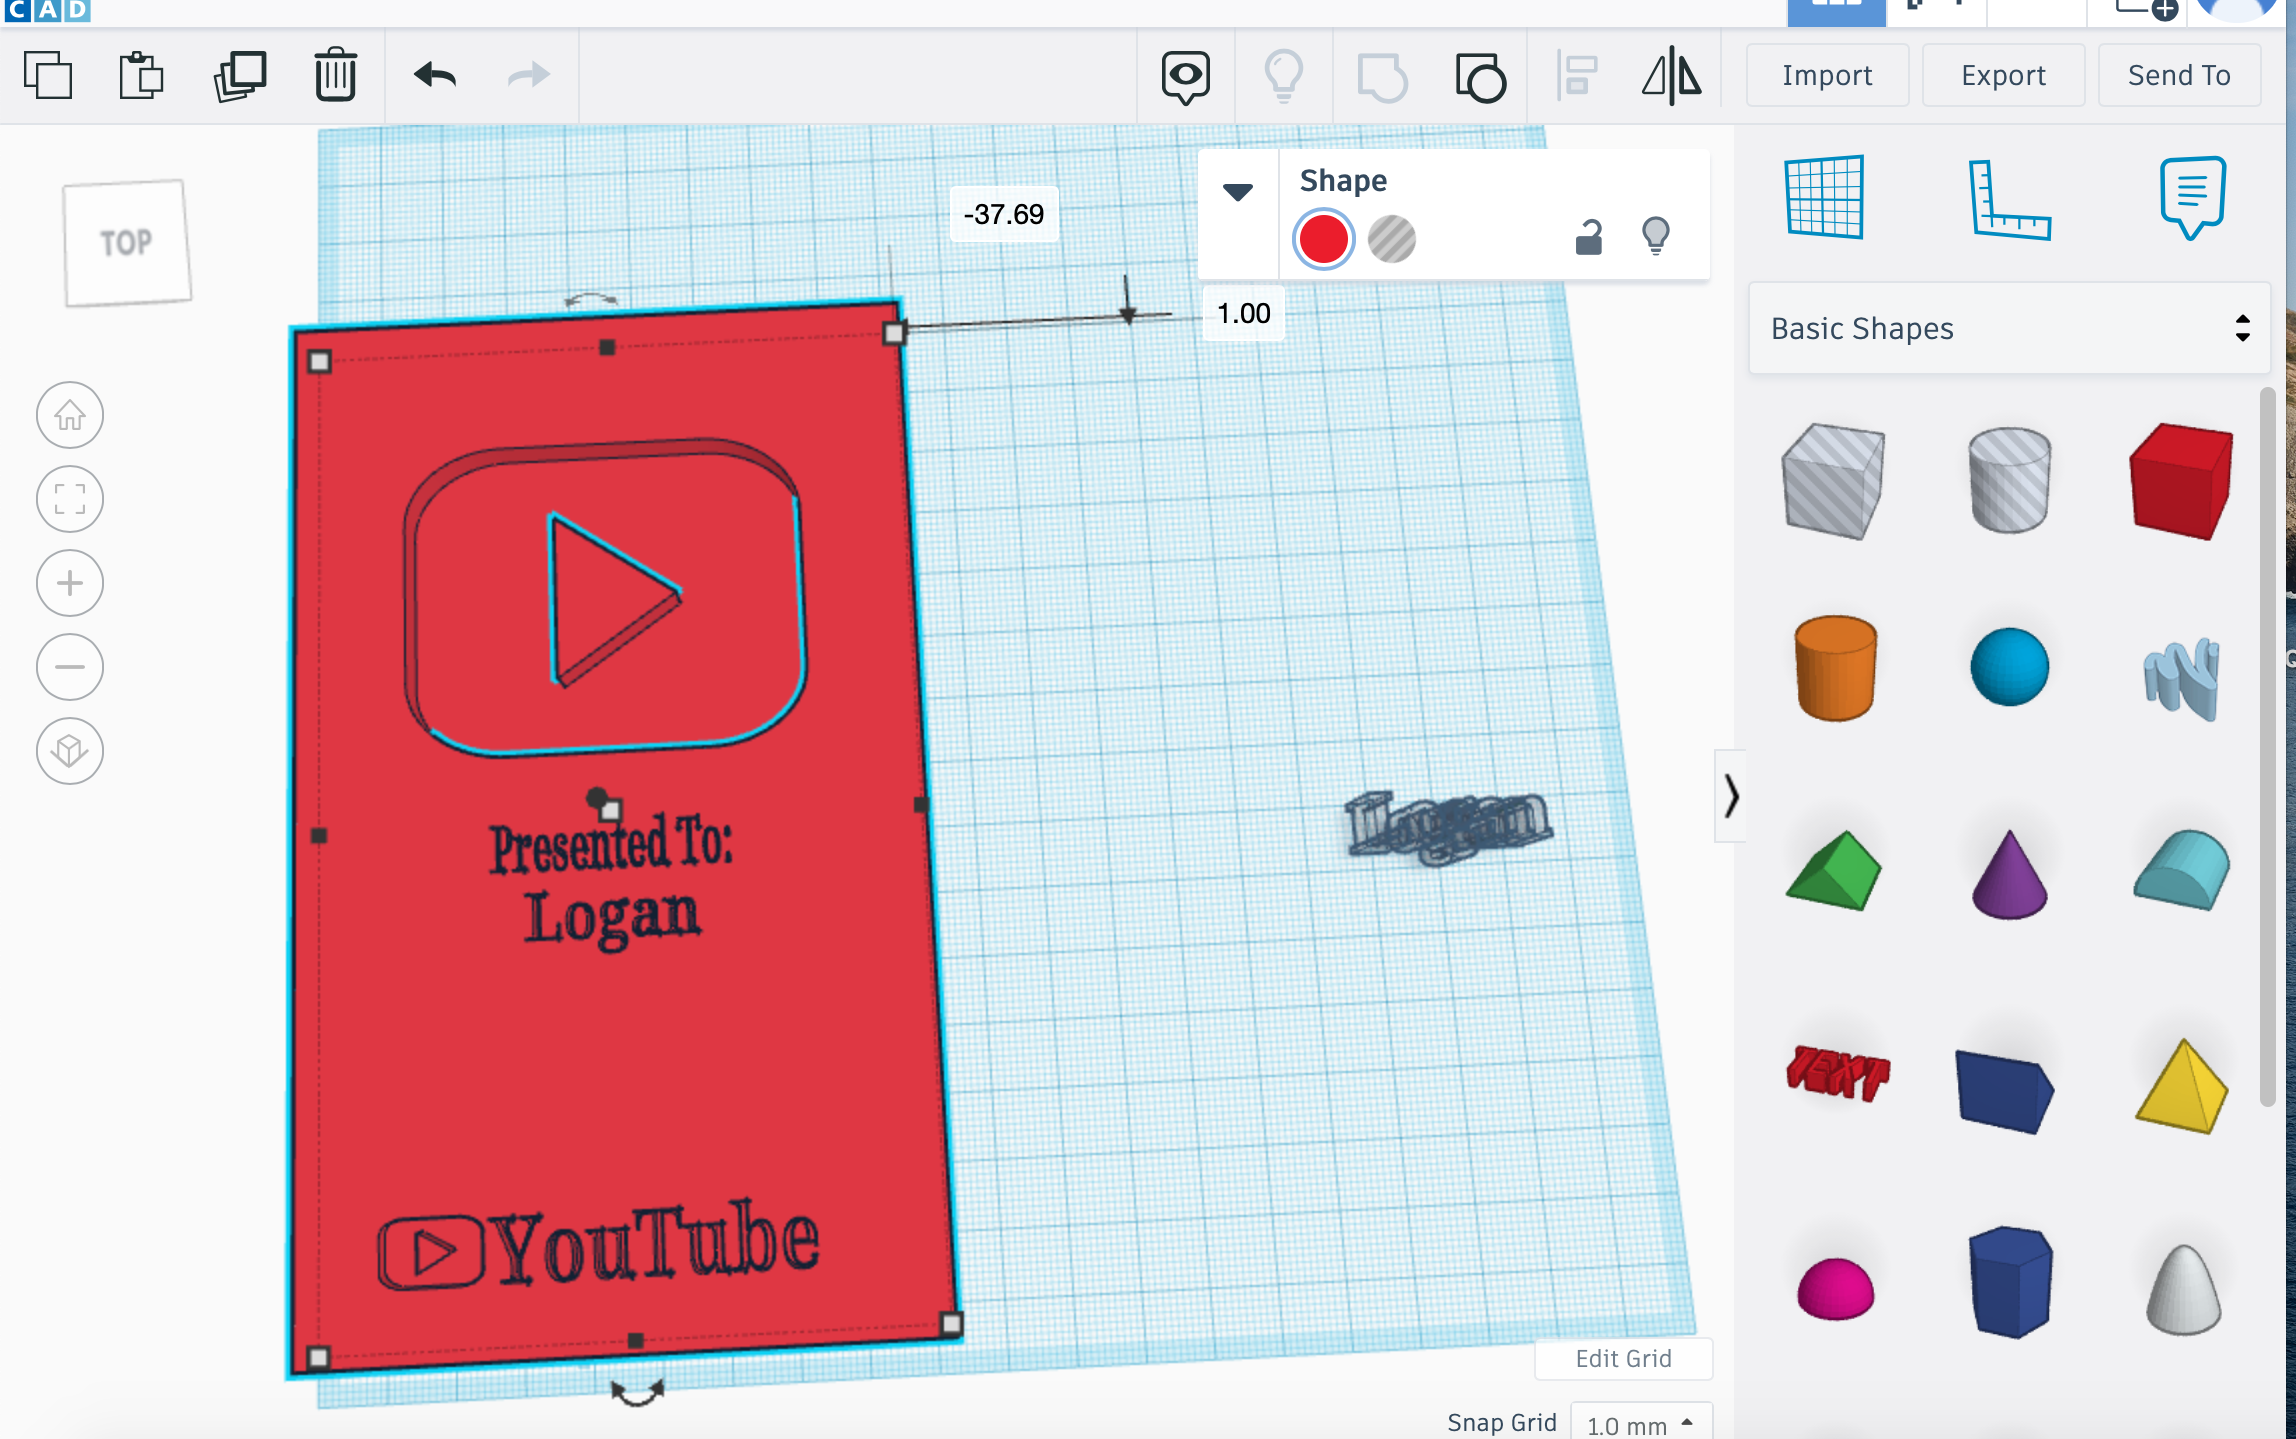Click the Edit Grid button
The width and height of the screenshot is (2296, 1439).
pyautogui.click(x=1623, y=1358)
